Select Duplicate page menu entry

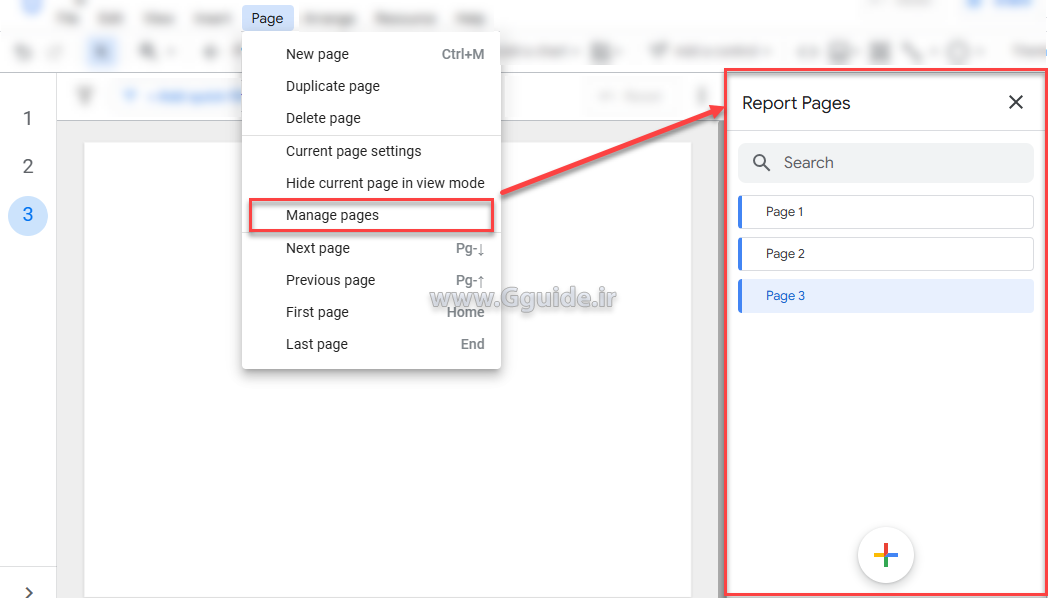tap(332, 86)
